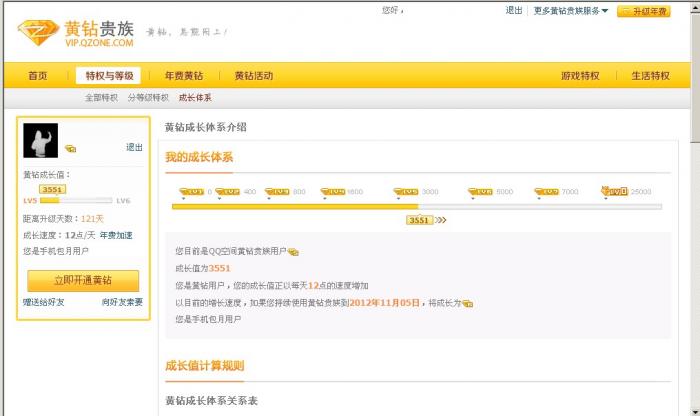Click the orange 3551 after 成长值为
Image resolution: width=700 pixels, height=416 pixels.
pyautogui.click(x=220, y=268)
